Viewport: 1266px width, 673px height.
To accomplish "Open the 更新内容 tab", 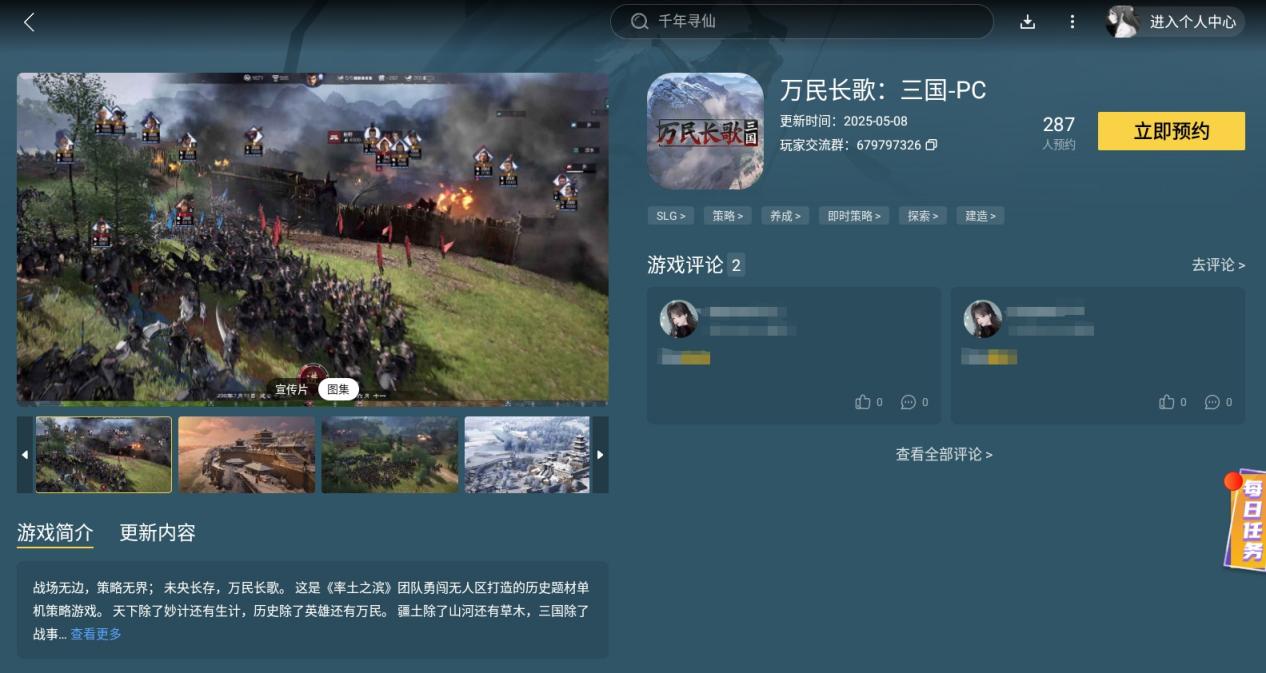I will [157, 532].
